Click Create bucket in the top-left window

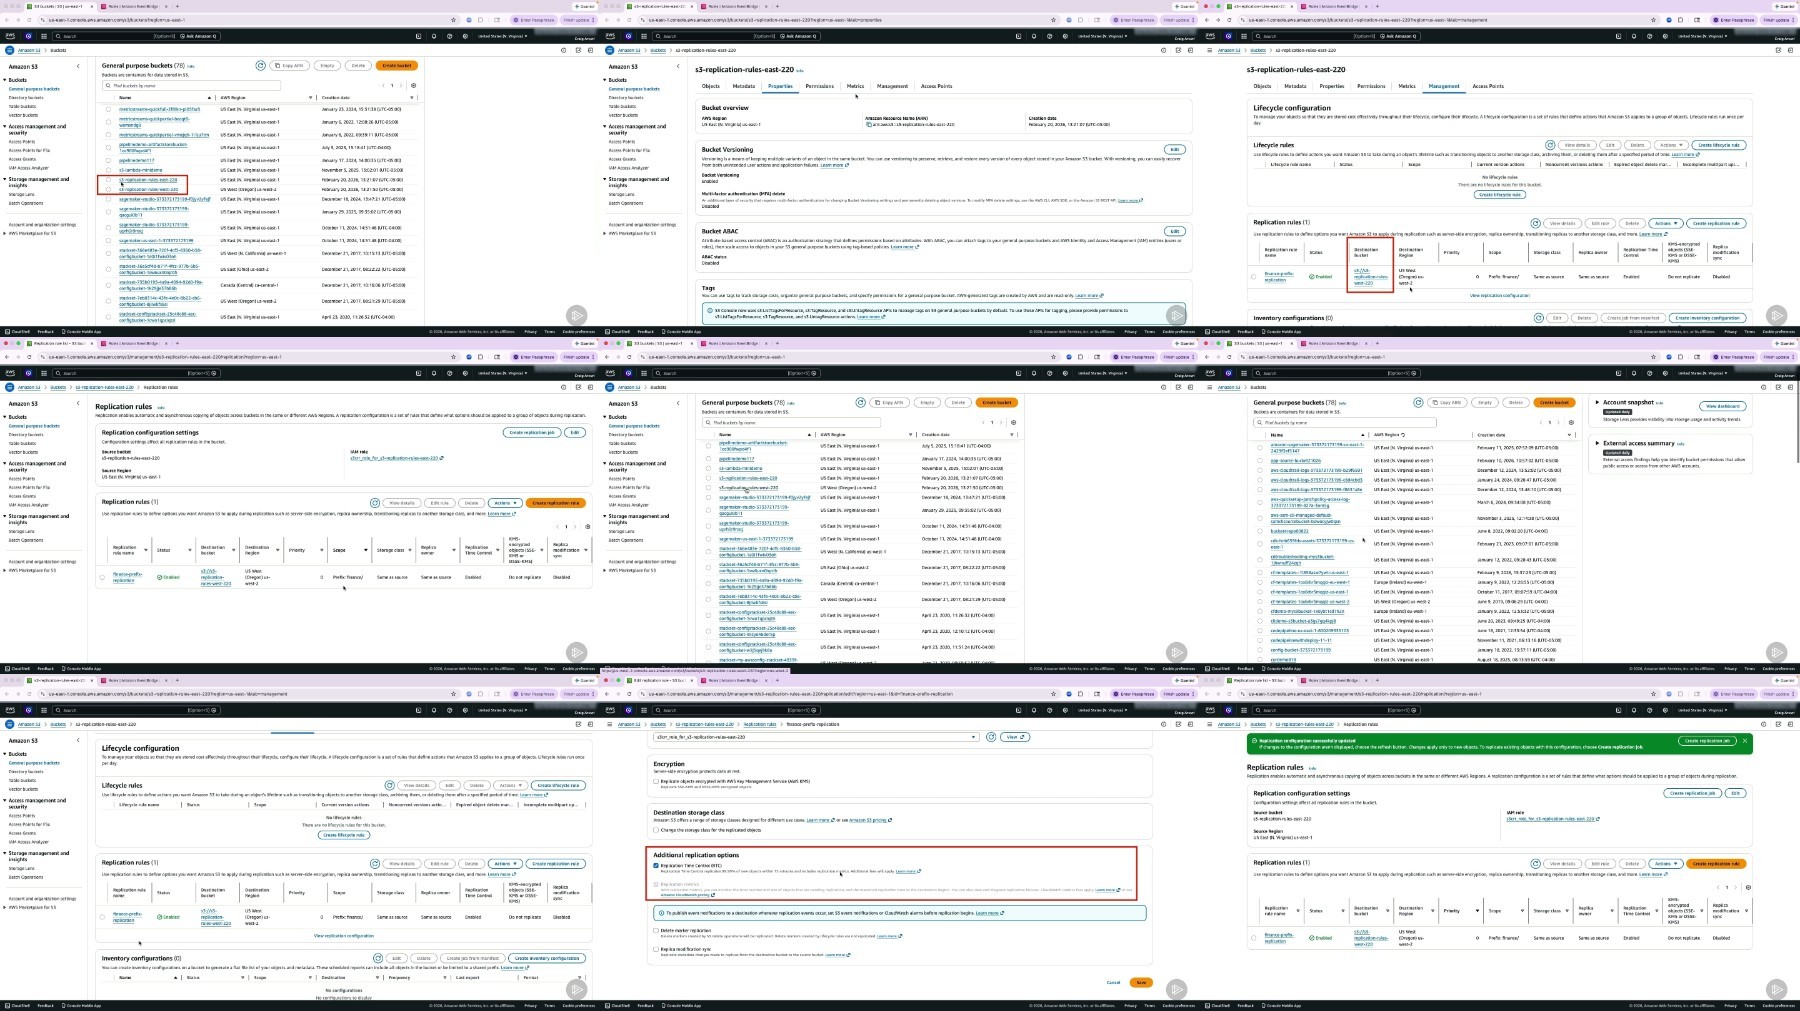397,66
